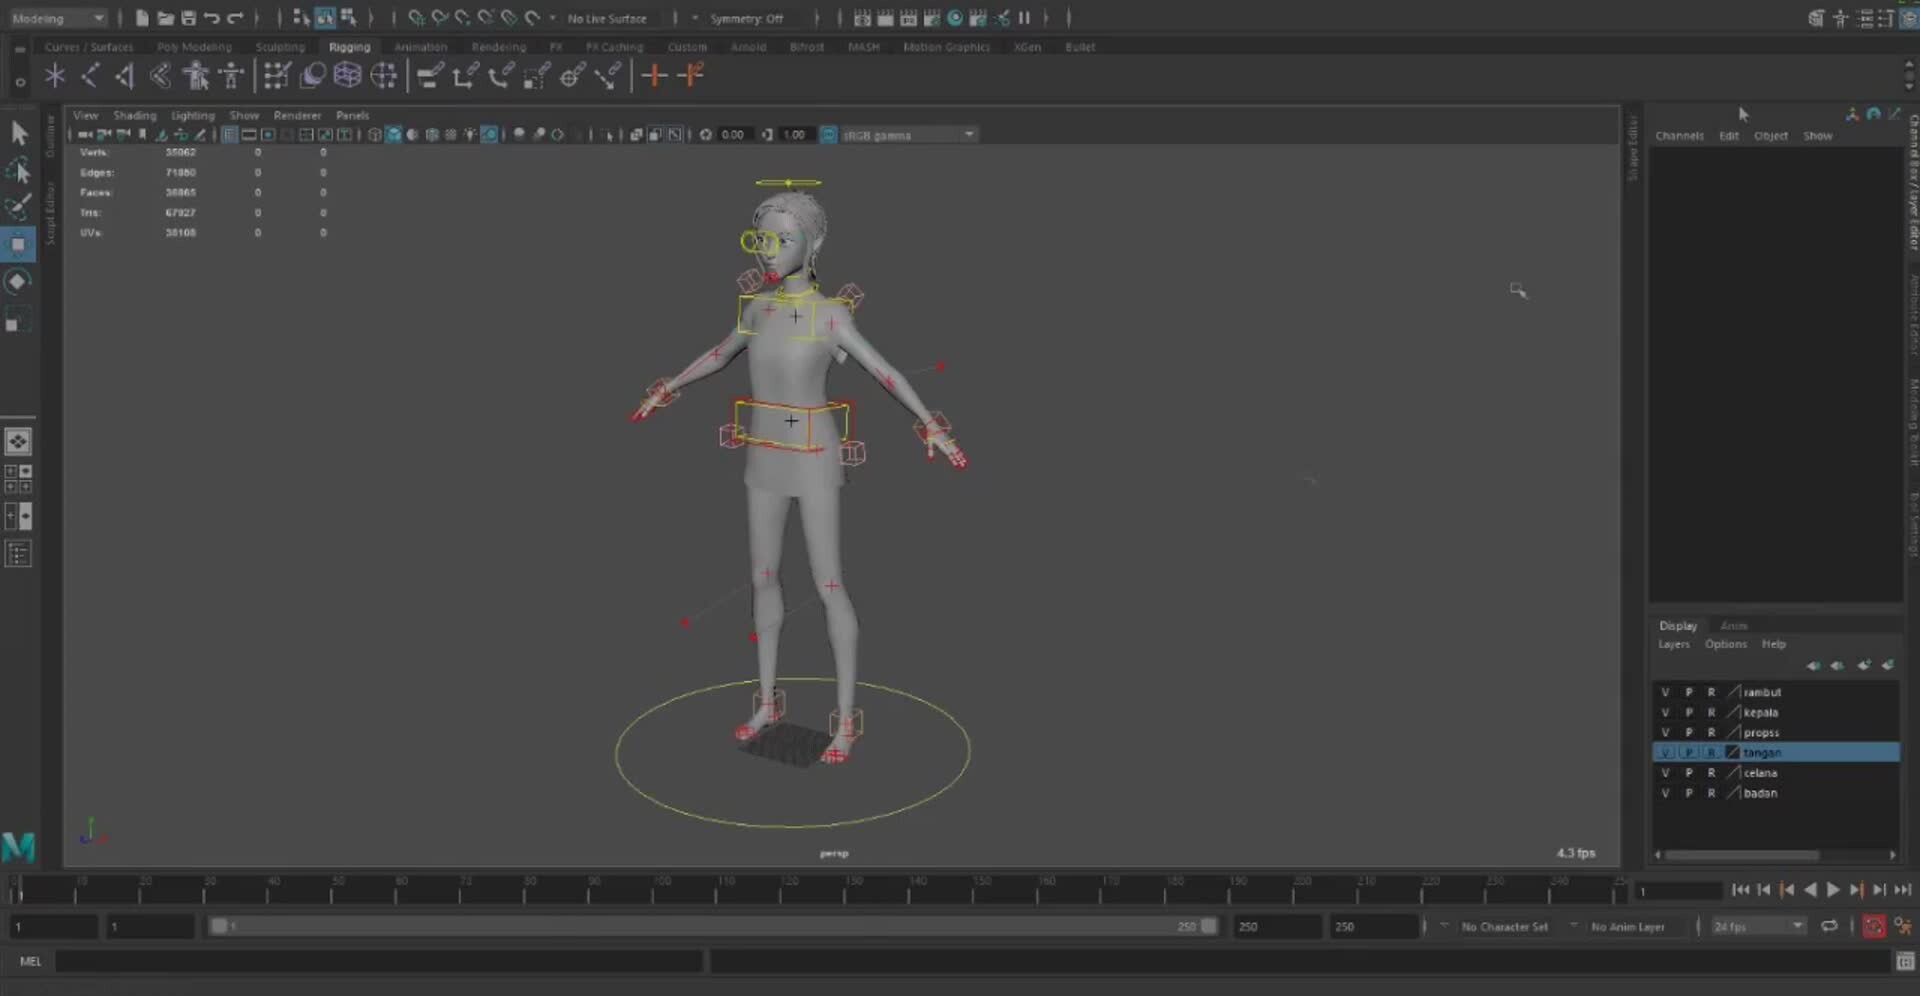Toggle the viewport grid display button
Screen dimensions: 1920x996
[x=229, y=135]
